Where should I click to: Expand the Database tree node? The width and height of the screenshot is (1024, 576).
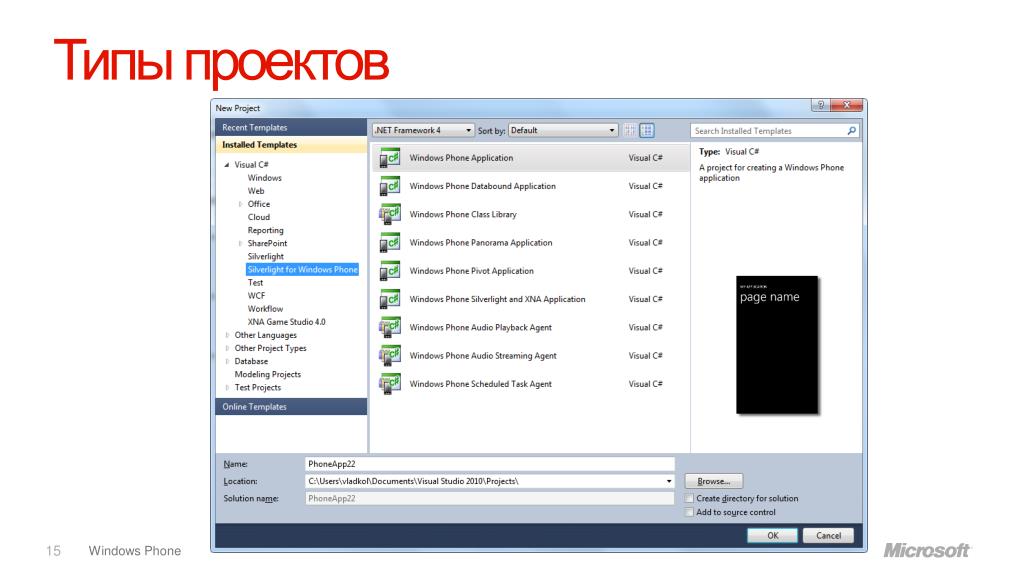coord(227,361)
